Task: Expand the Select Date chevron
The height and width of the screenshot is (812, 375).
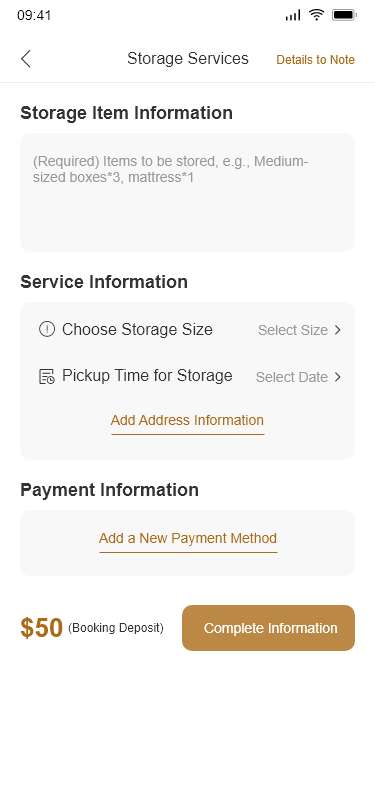Action: 338,377
